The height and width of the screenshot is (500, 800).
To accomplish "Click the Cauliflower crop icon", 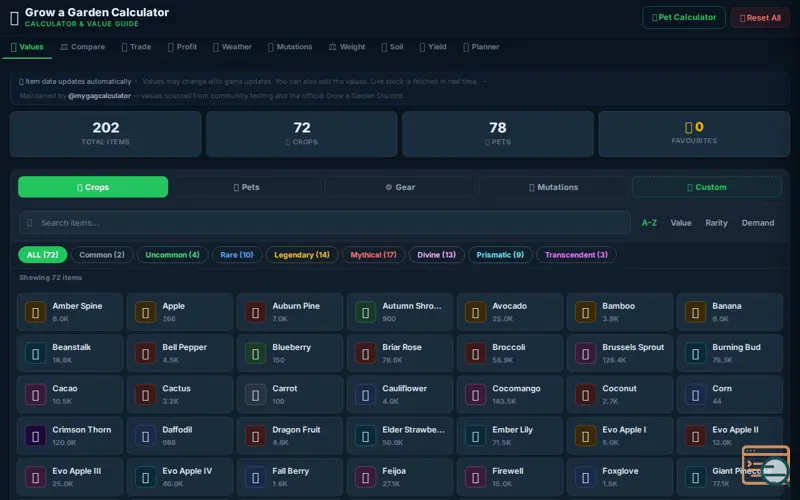I will [365, 395].
